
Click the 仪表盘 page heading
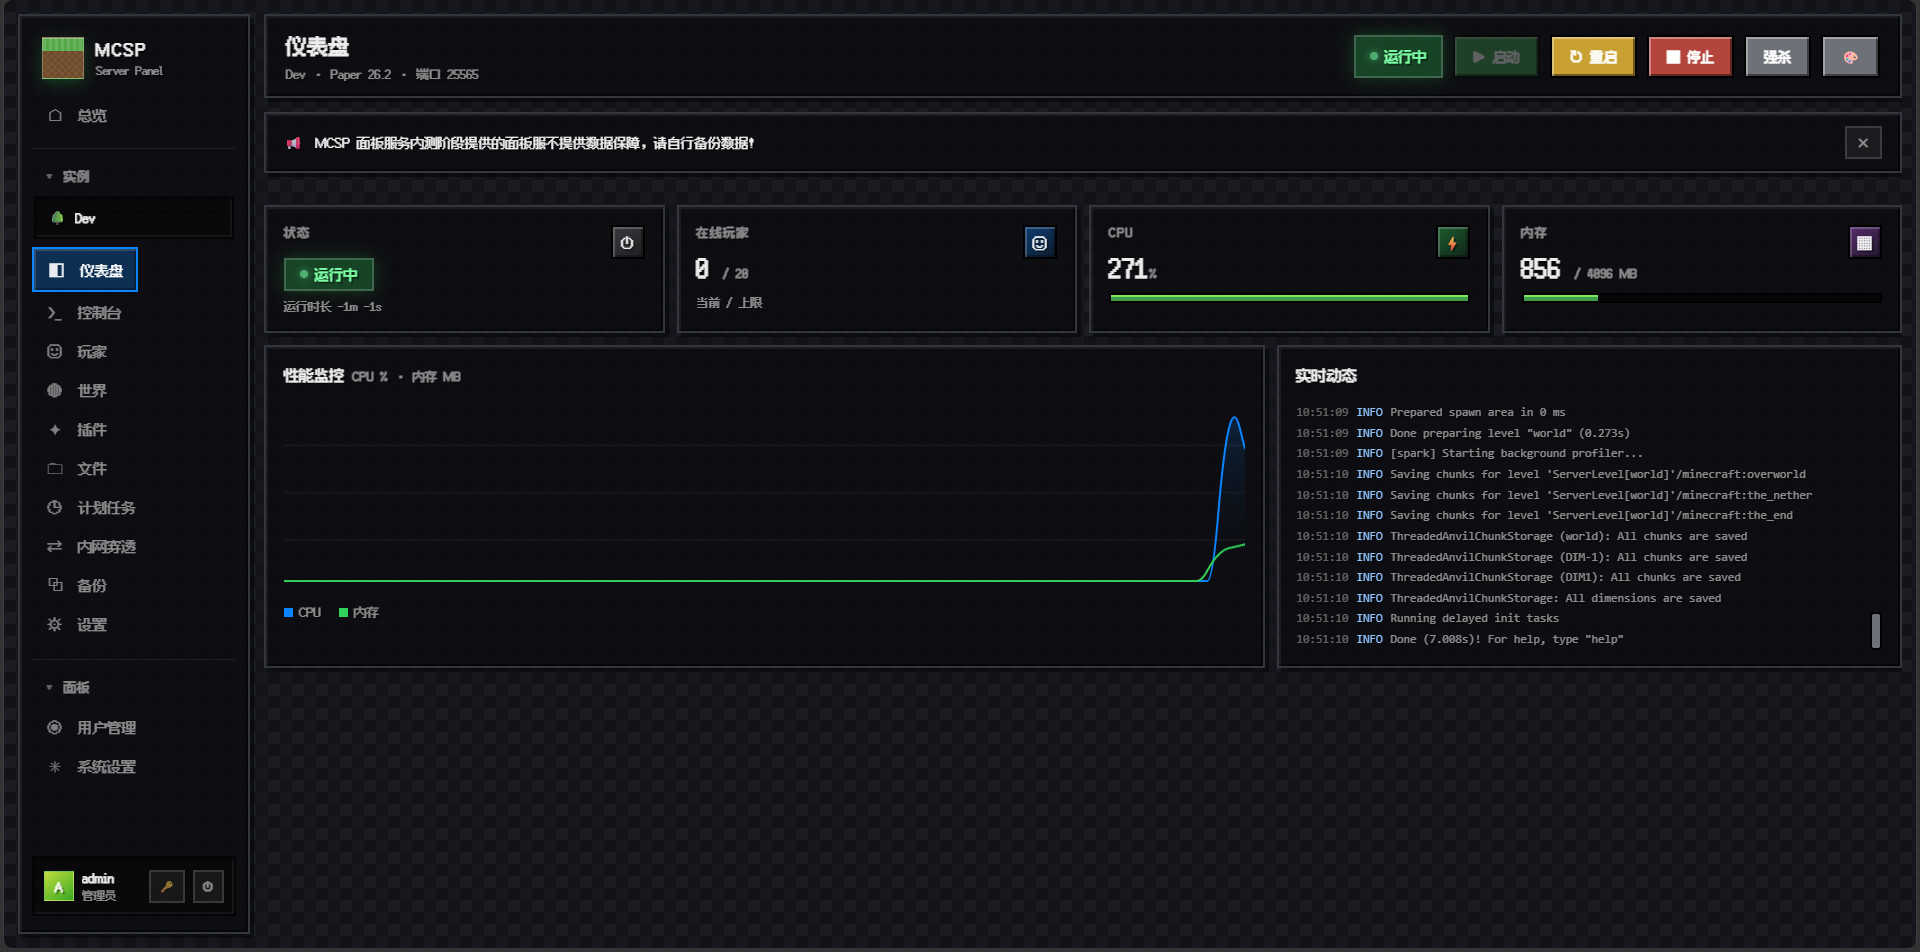(x=316, y=47)
